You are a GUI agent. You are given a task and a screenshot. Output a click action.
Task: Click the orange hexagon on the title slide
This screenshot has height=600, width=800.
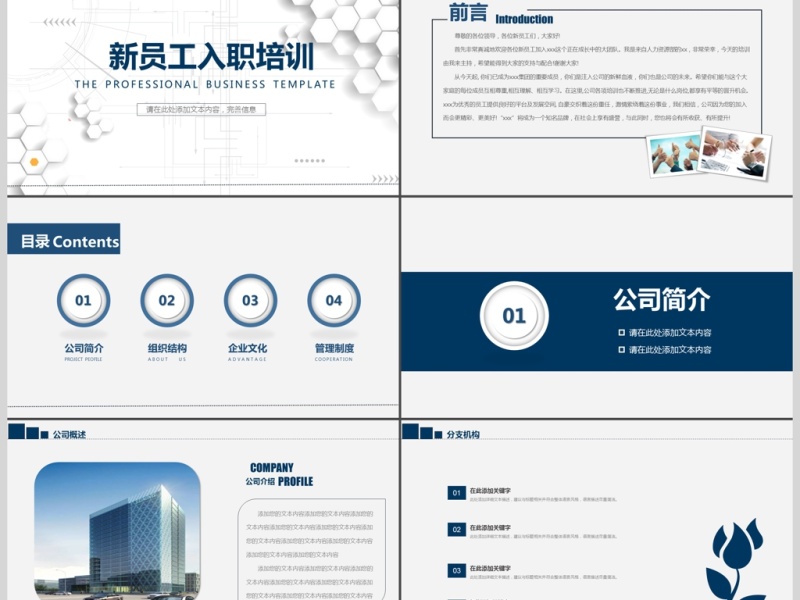click(x=35, y=160)
